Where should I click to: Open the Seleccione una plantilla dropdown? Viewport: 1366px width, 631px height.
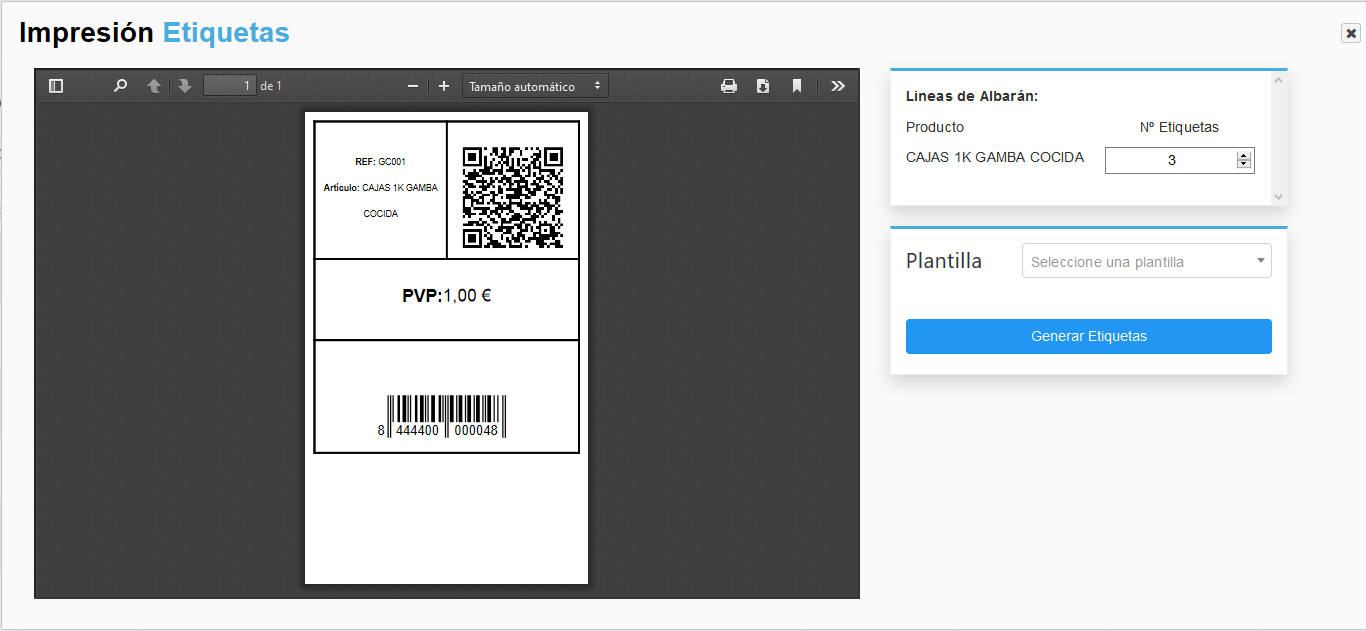pyautogui.click(x=1147, y=262)
